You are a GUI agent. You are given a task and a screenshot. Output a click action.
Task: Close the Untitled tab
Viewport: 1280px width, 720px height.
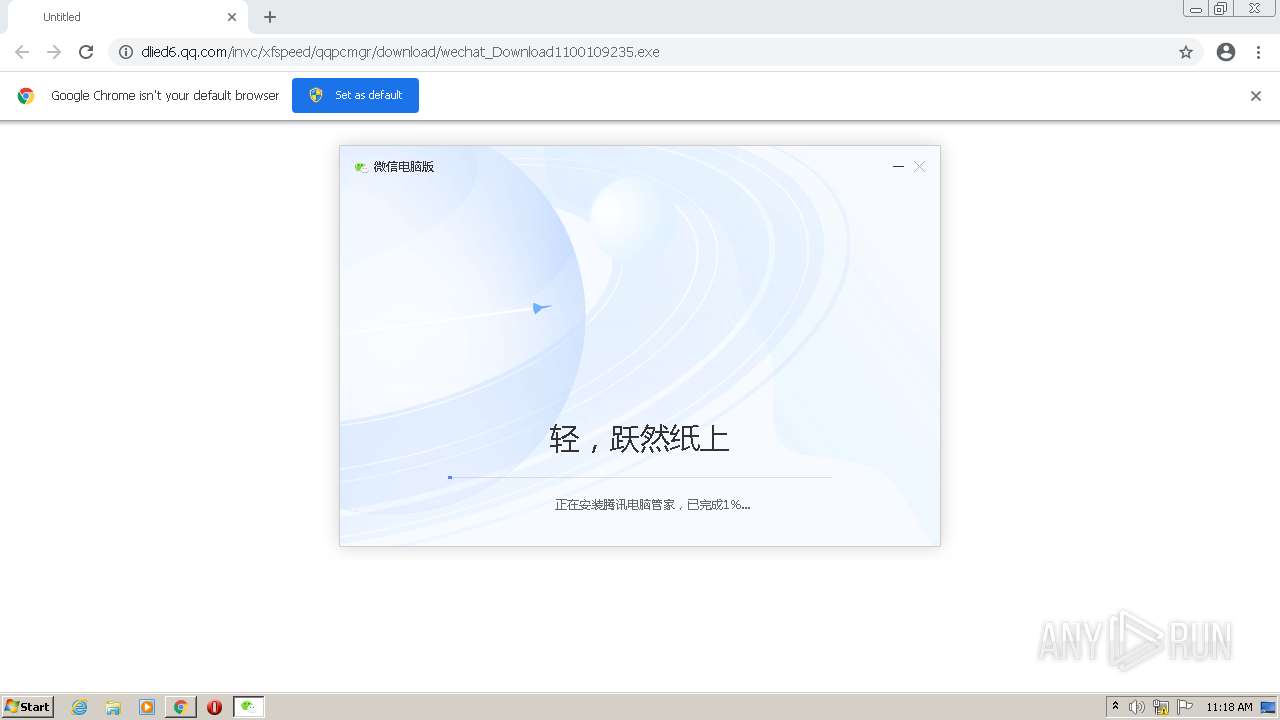click(x=232, y=17)
